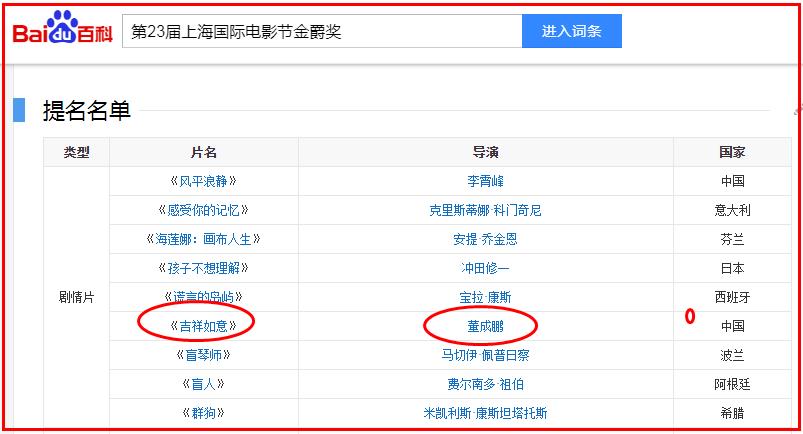Open the film link 《群狗》
Image resolution: width=803 pixels, height=434 pixels.
pyautogui.click(x=203, y=413)
